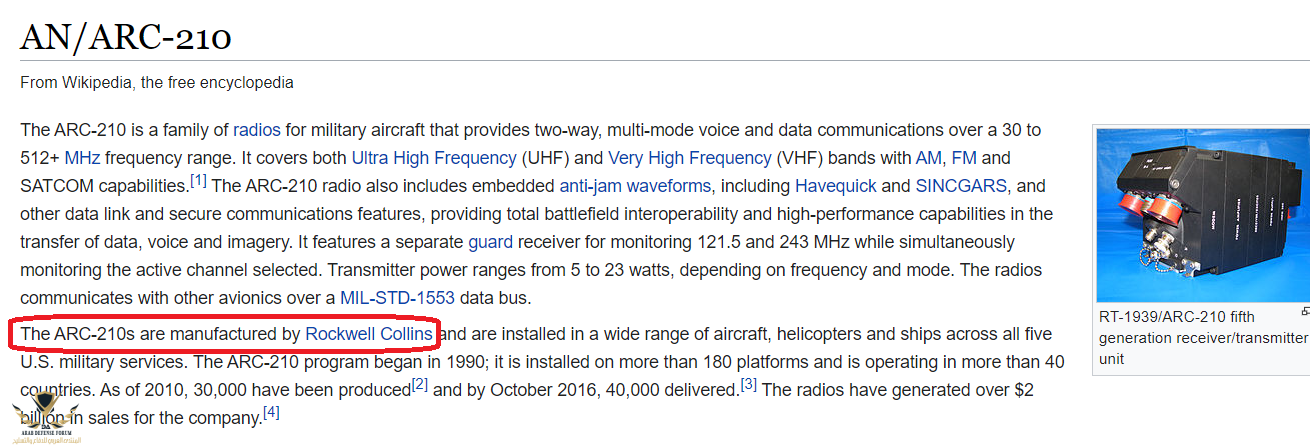Screen dimensions: 1310x446
Task: Open reference [3] after '40,000 delivered'
Action: 749,384
